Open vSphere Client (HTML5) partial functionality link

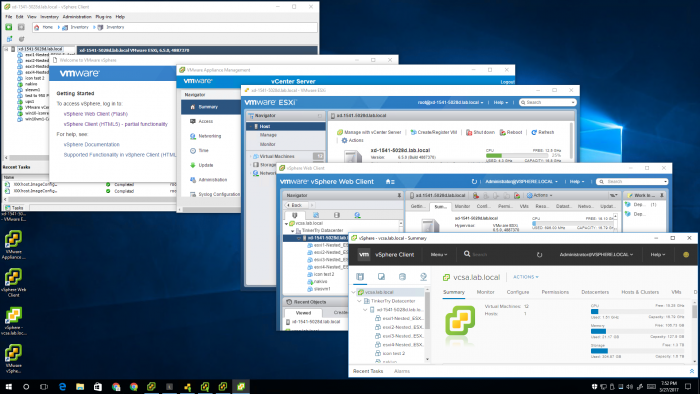[116, 124]
